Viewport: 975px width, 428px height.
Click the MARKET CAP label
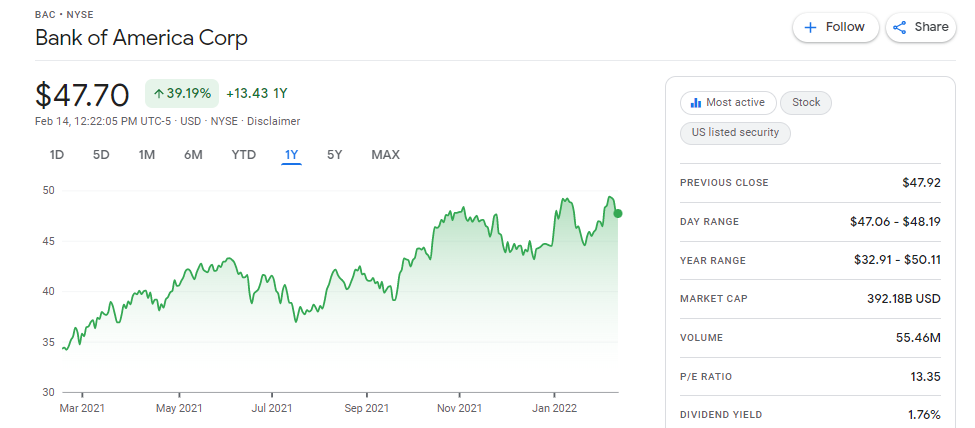[x=714, y=299]
